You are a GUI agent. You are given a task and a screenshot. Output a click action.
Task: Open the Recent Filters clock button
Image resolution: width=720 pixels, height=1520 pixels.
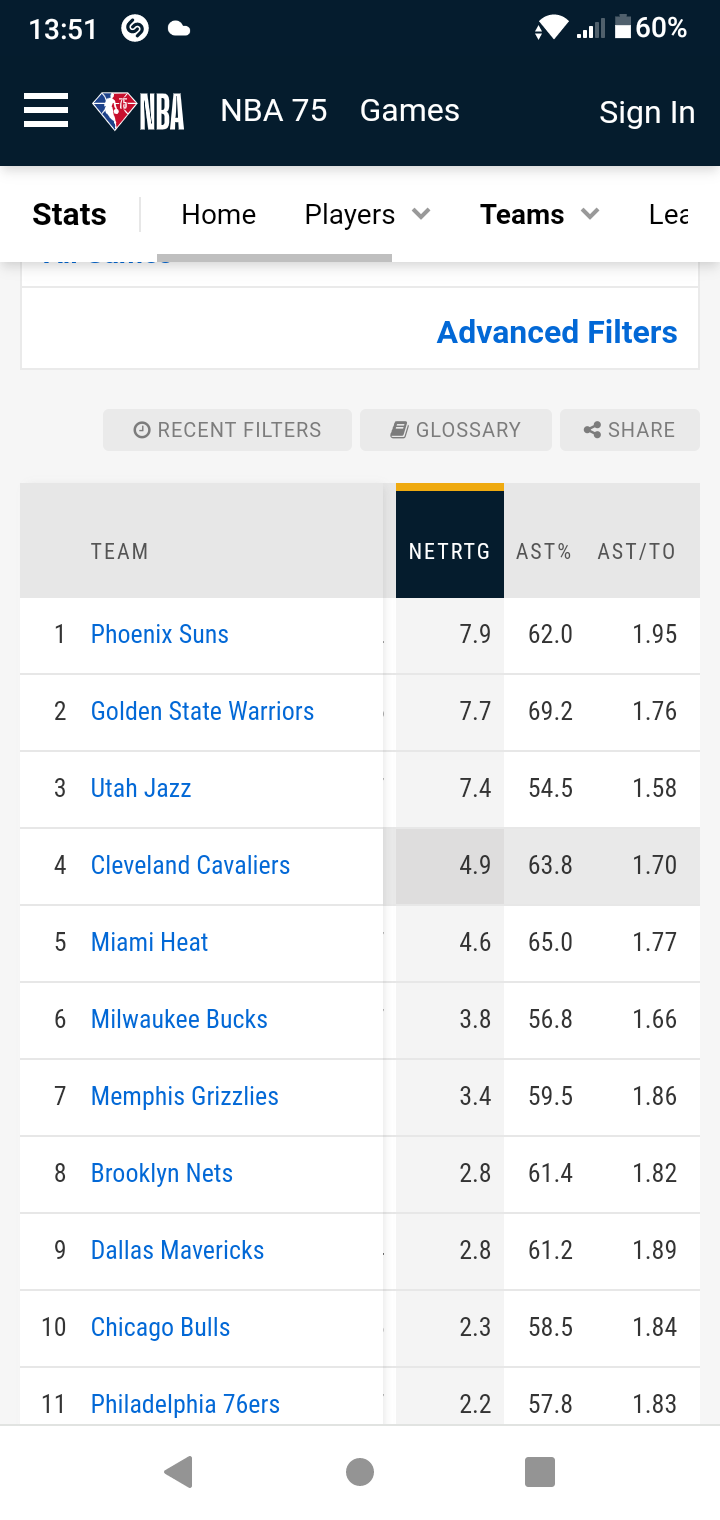227,430
